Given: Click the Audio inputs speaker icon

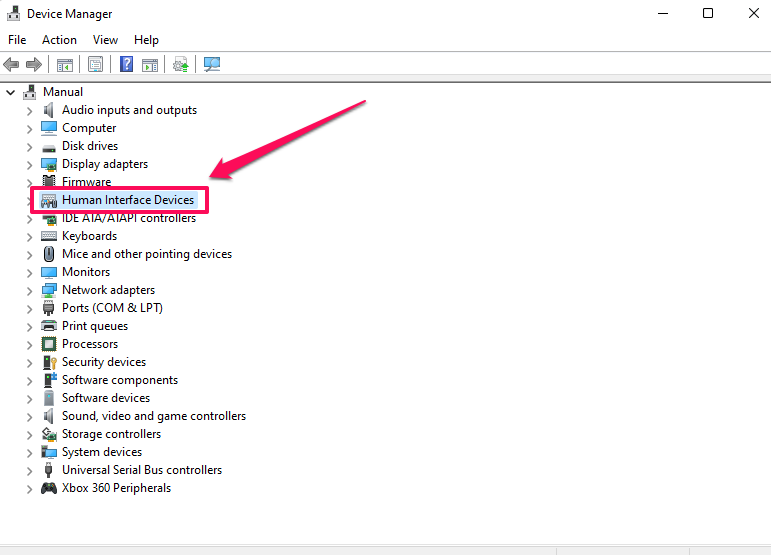Looking at the screenshot, I should click(x=49, y=110).
